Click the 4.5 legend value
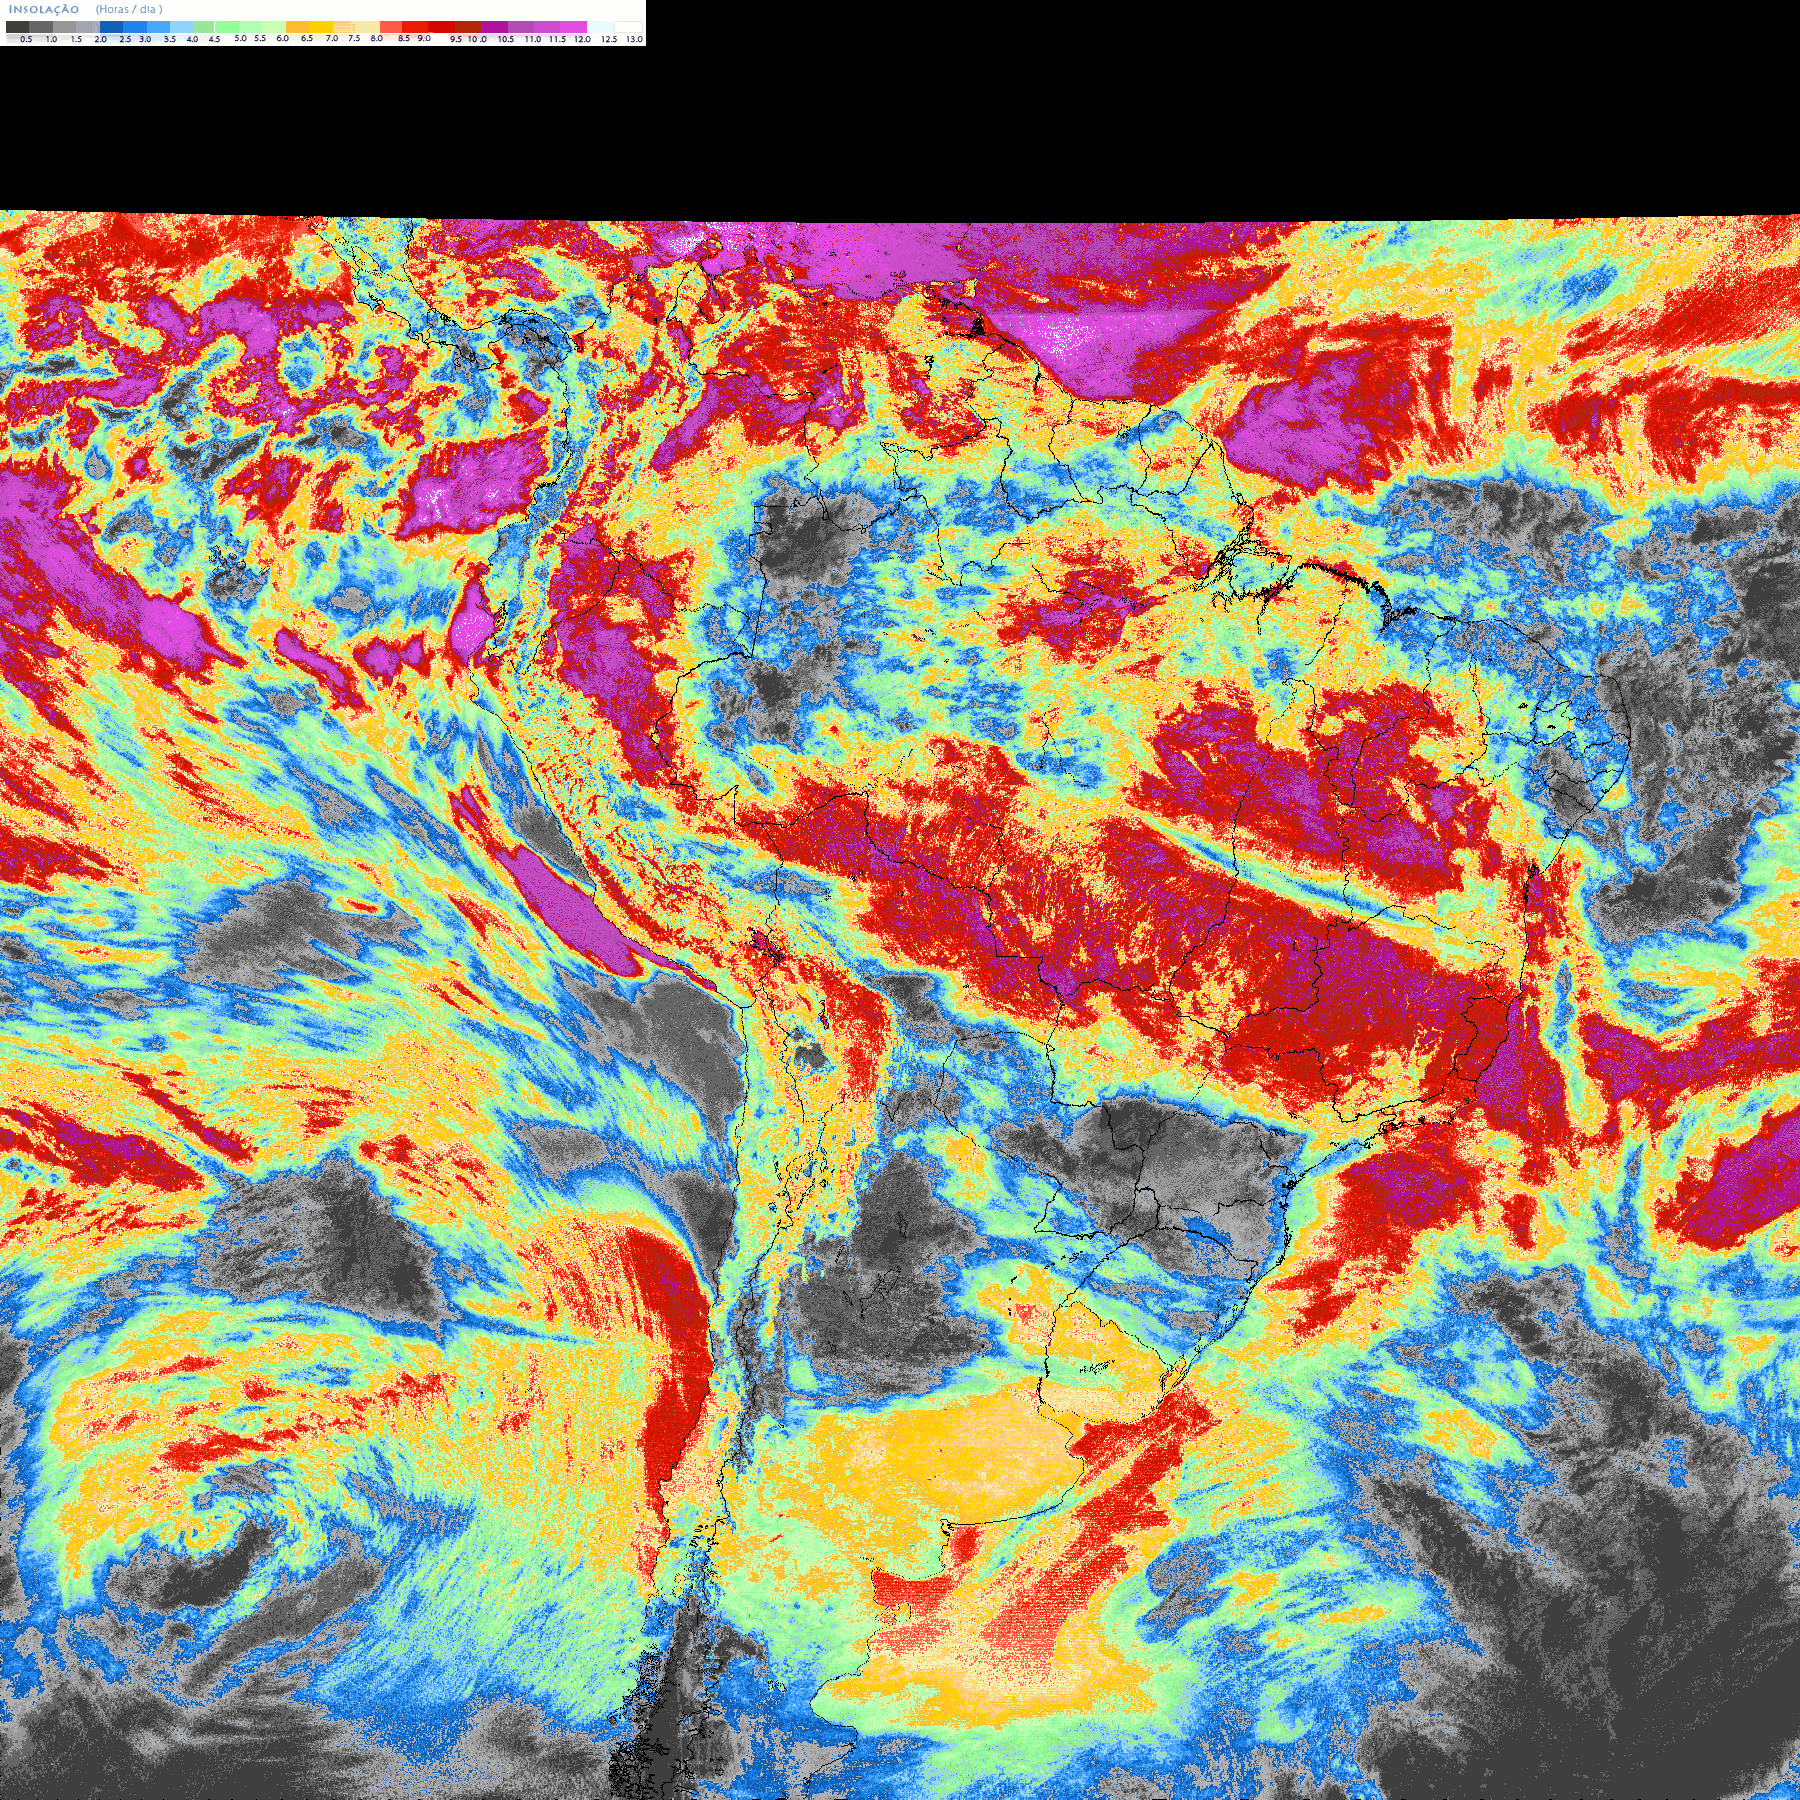The image size is (1800, 1800). tap(214, 39)
